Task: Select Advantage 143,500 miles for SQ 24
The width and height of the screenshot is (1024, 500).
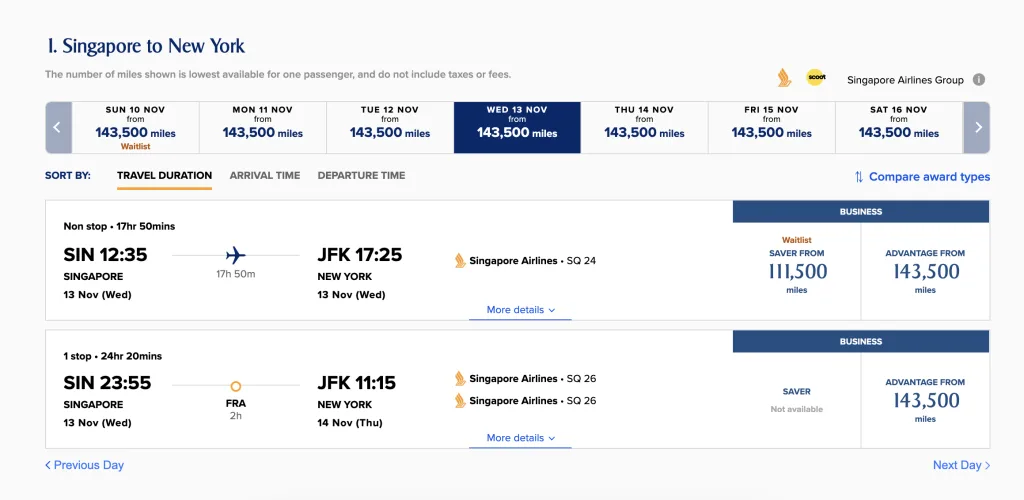Action: point(925,270)
